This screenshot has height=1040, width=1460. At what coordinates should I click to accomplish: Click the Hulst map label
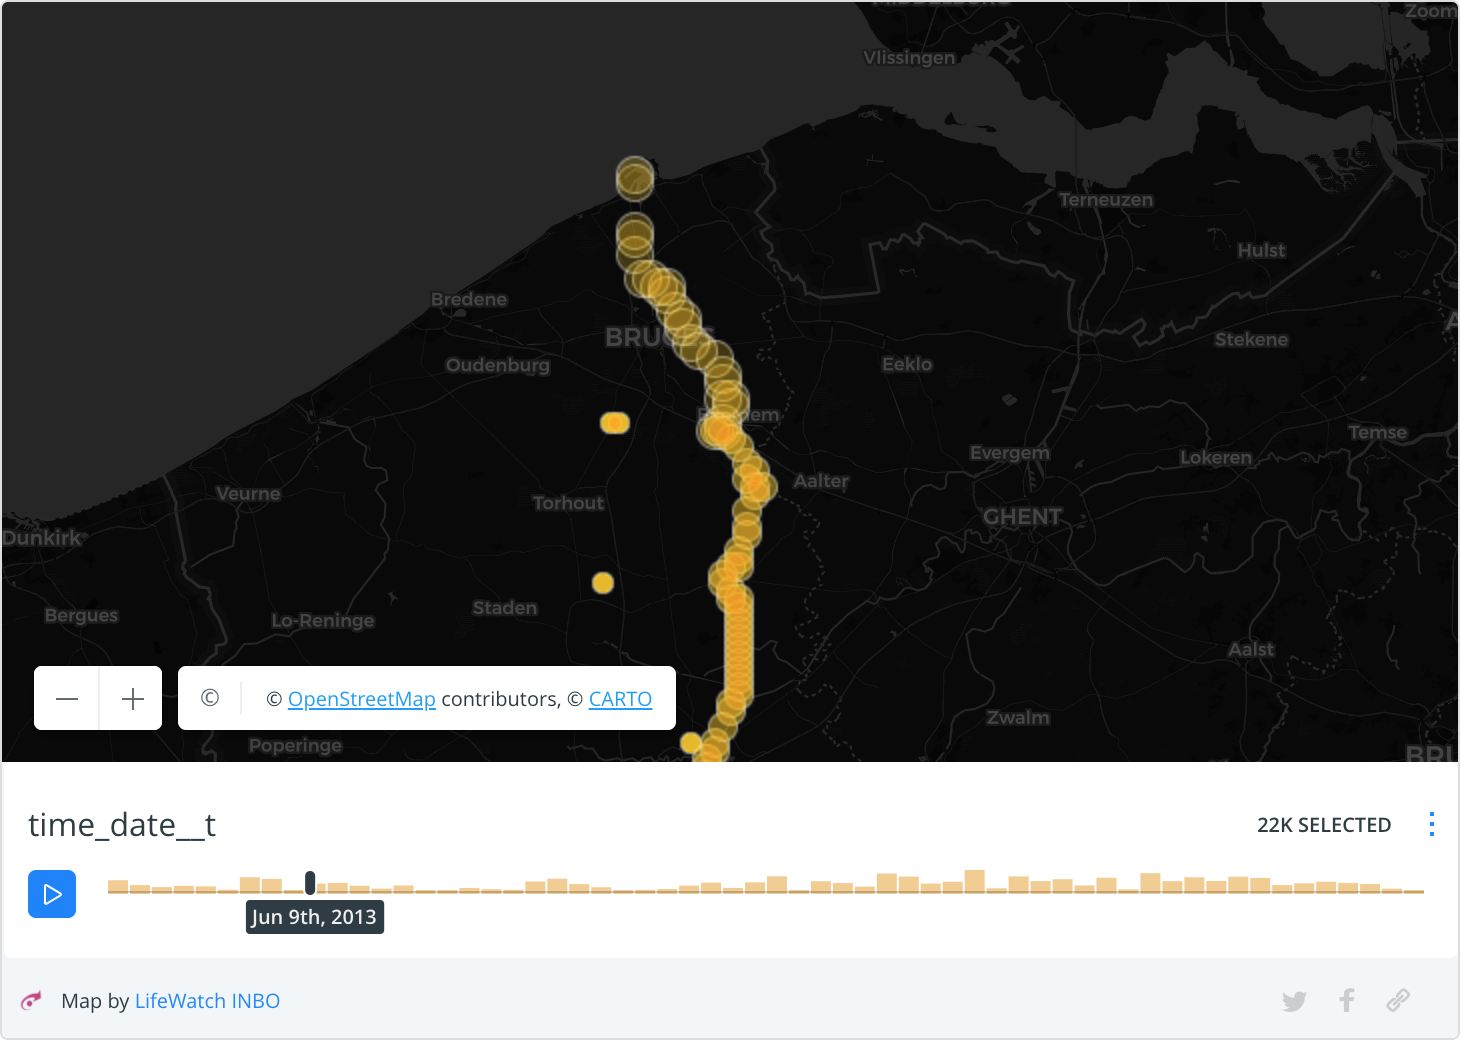pos(1261,250)
